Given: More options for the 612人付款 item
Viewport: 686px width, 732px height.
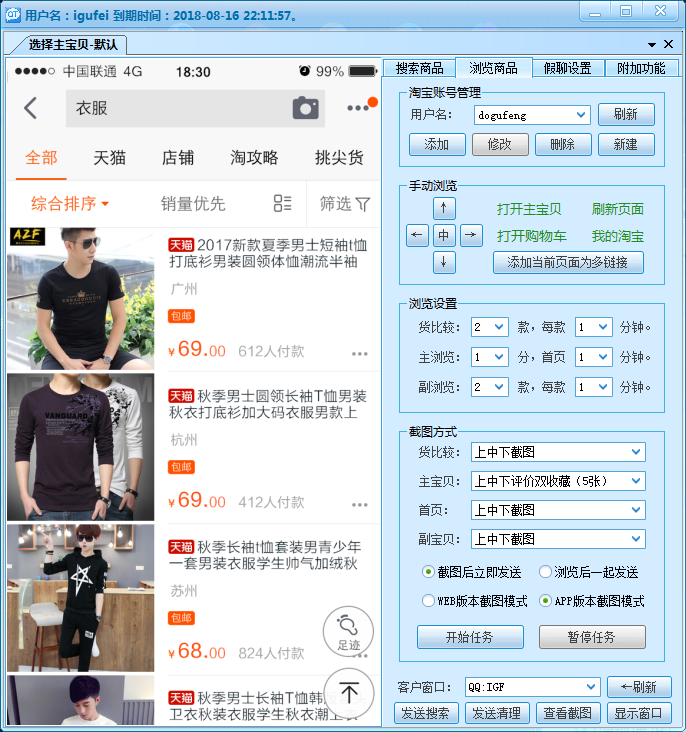Looking at the screenshot, I should click(360, 353).
